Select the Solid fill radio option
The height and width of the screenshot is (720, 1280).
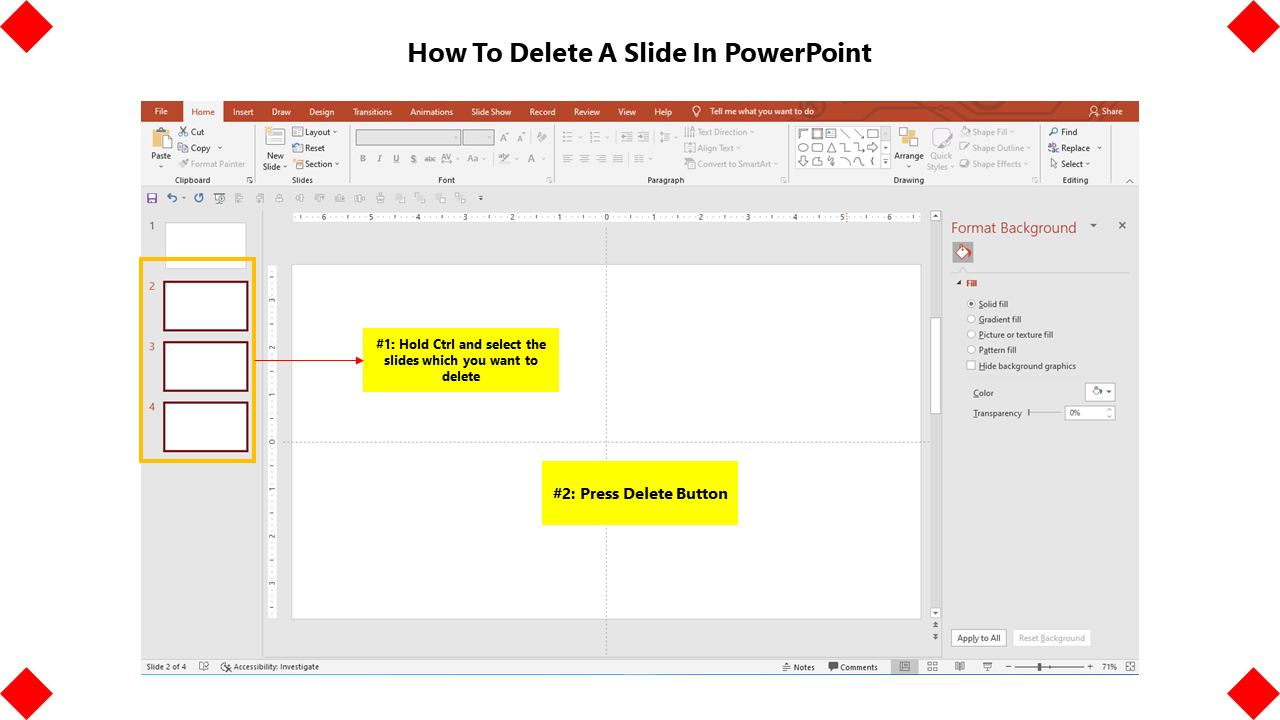[x=971, y=304]
